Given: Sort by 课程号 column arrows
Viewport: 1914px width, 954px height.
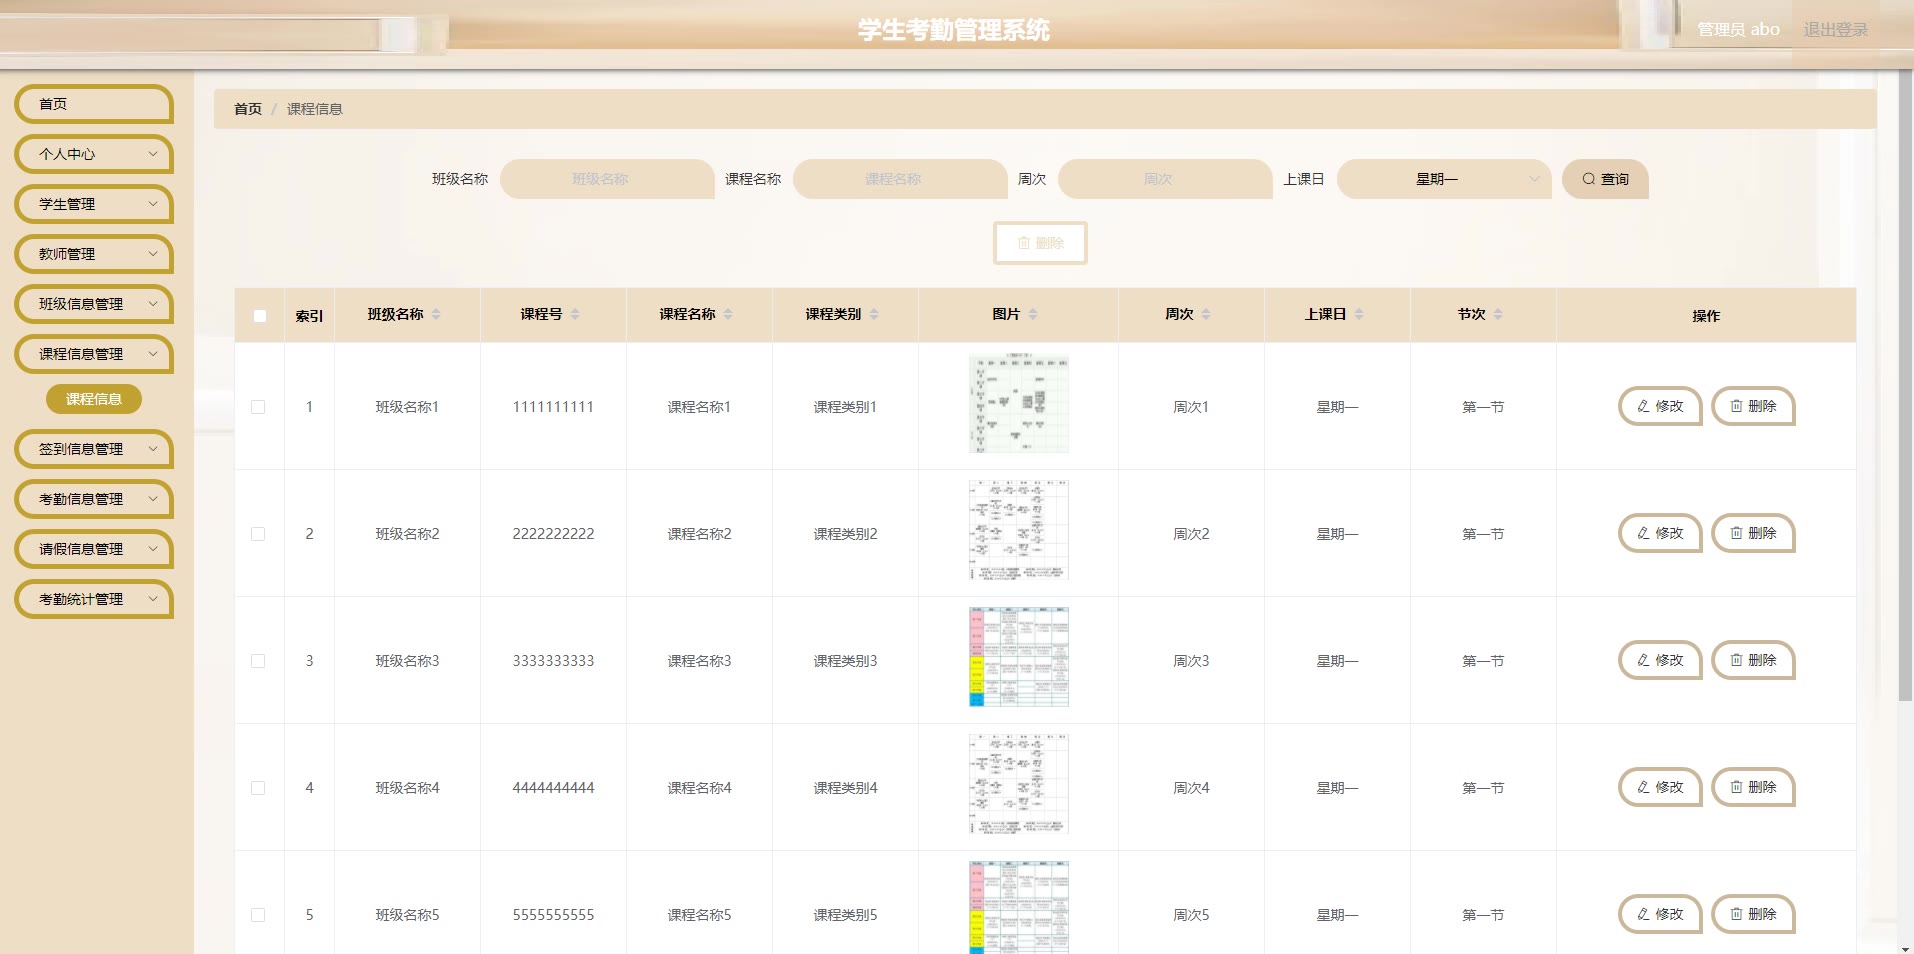Looking at the screenshot, I should pyautogui.click(x=575, y=314).
